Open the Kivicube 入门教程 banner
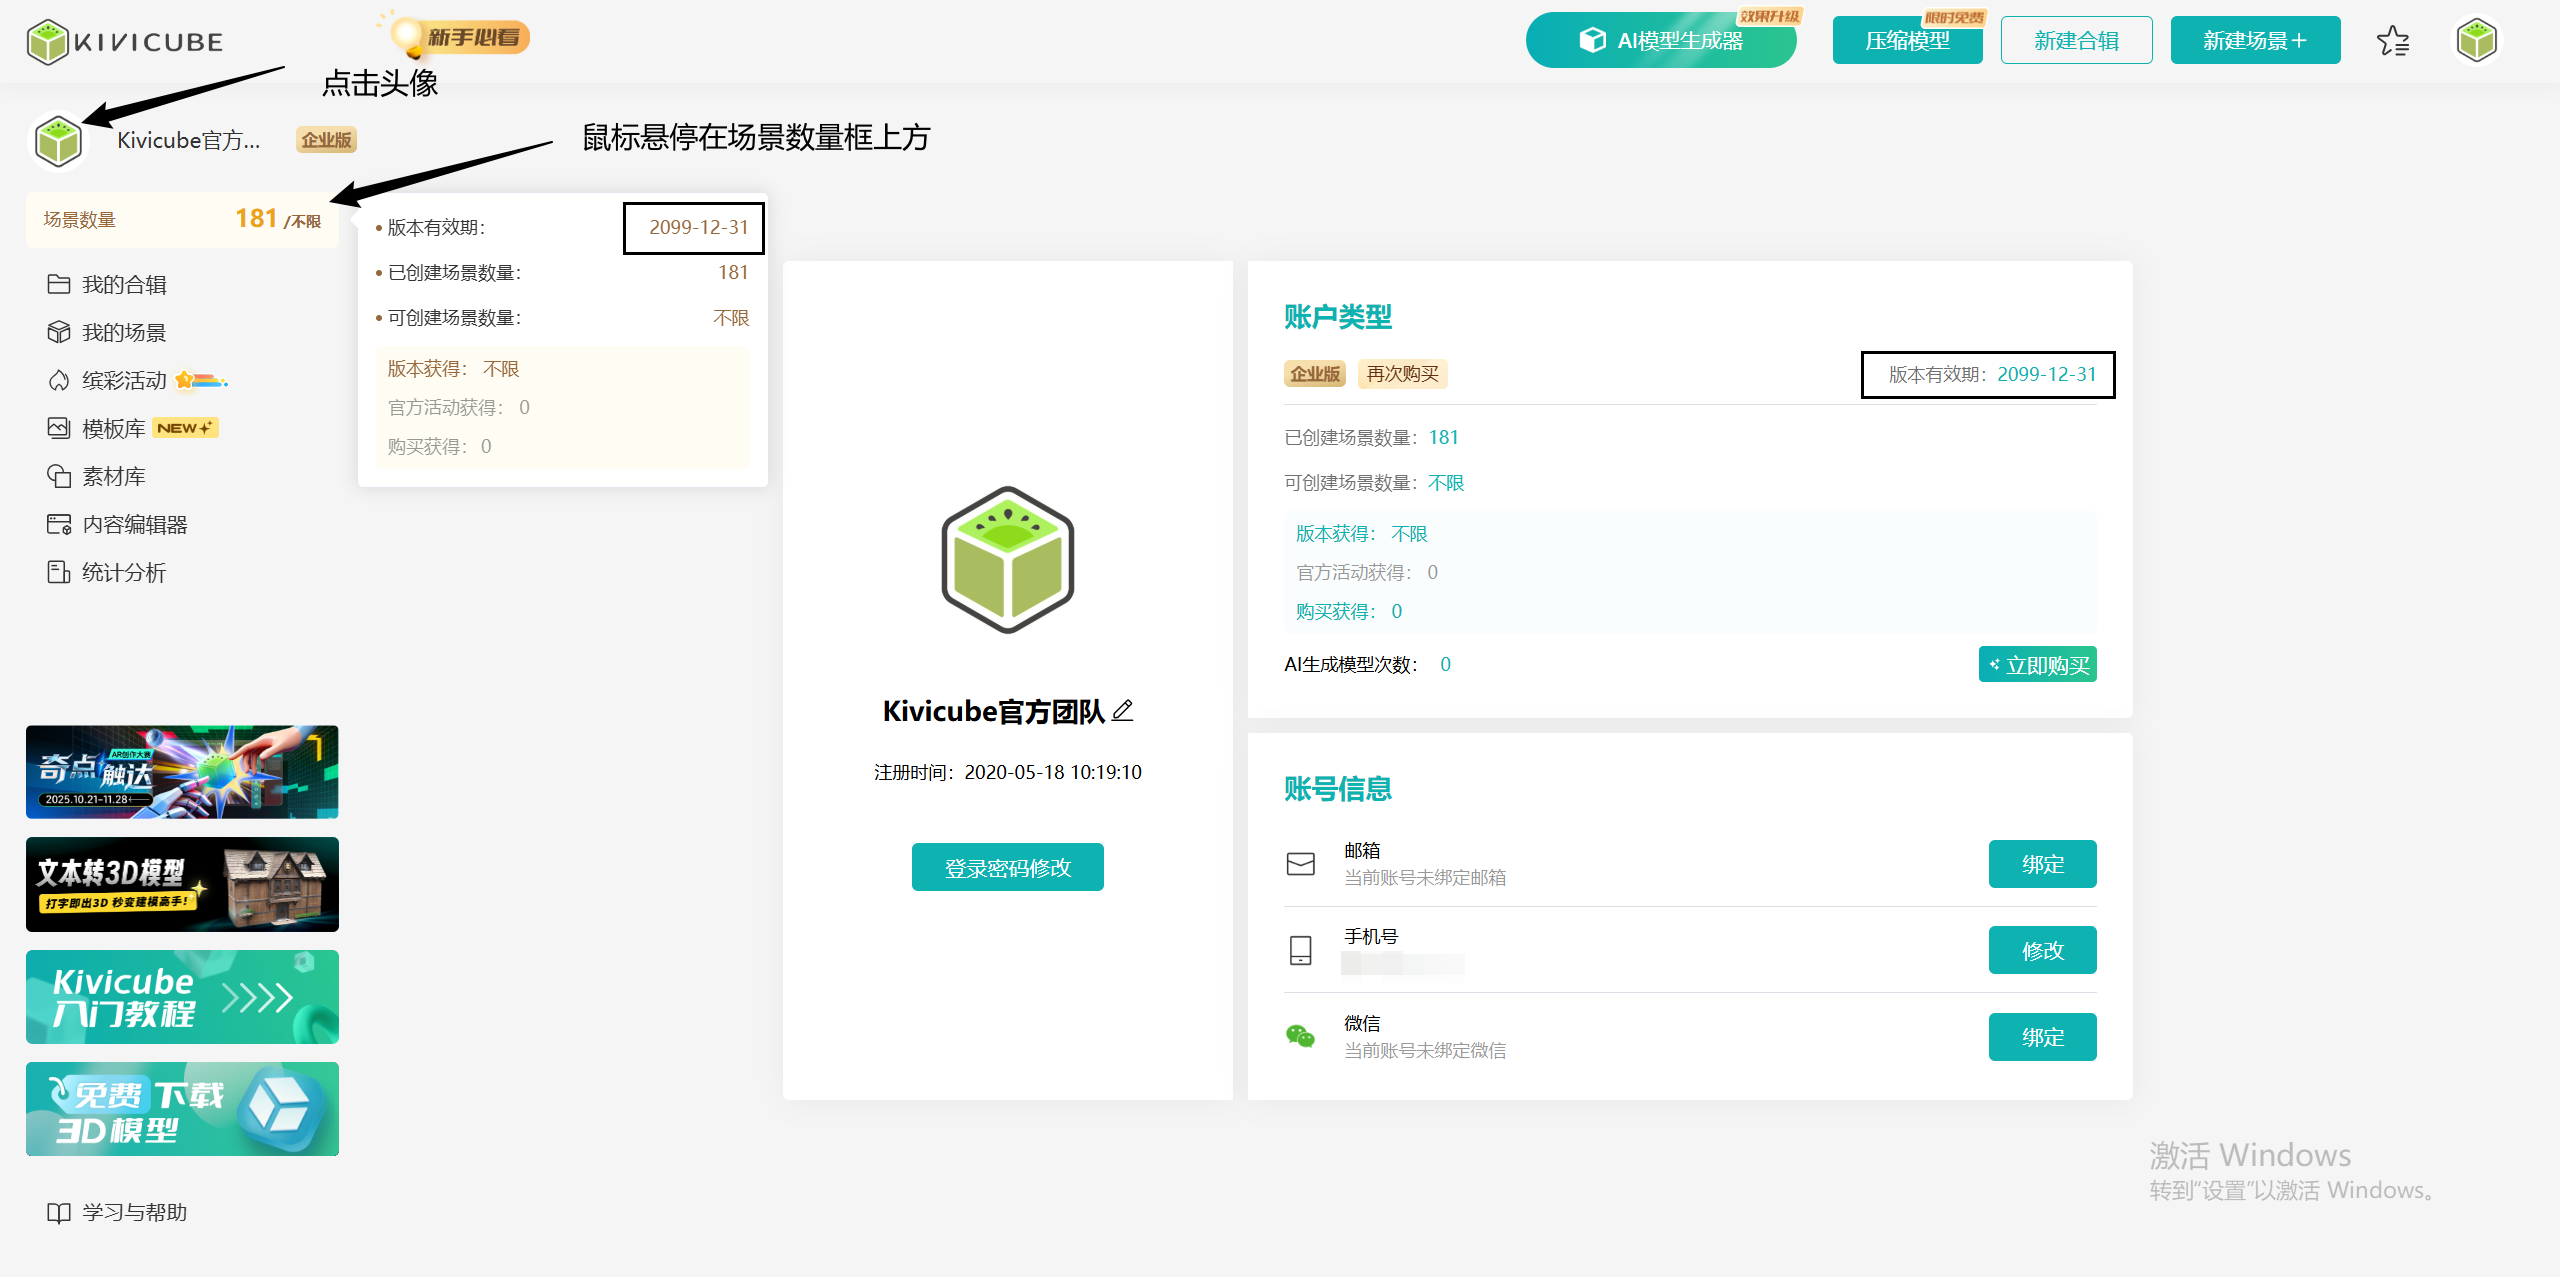Viewport: 2560px width, 1277px height. point(182,997)
